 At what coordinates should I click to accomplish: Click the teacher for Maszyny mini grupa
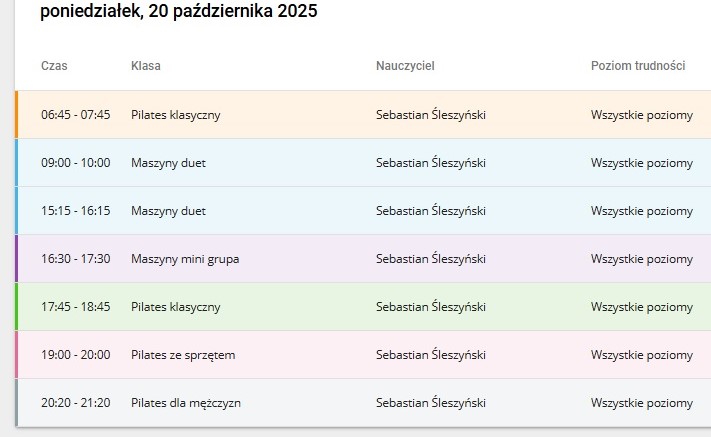[x=430, y=259]
